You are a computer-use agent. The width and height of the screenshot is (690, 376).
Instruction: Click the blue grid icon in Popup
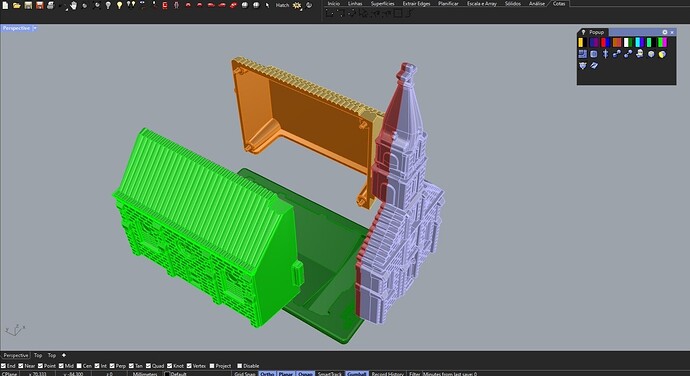582,54
